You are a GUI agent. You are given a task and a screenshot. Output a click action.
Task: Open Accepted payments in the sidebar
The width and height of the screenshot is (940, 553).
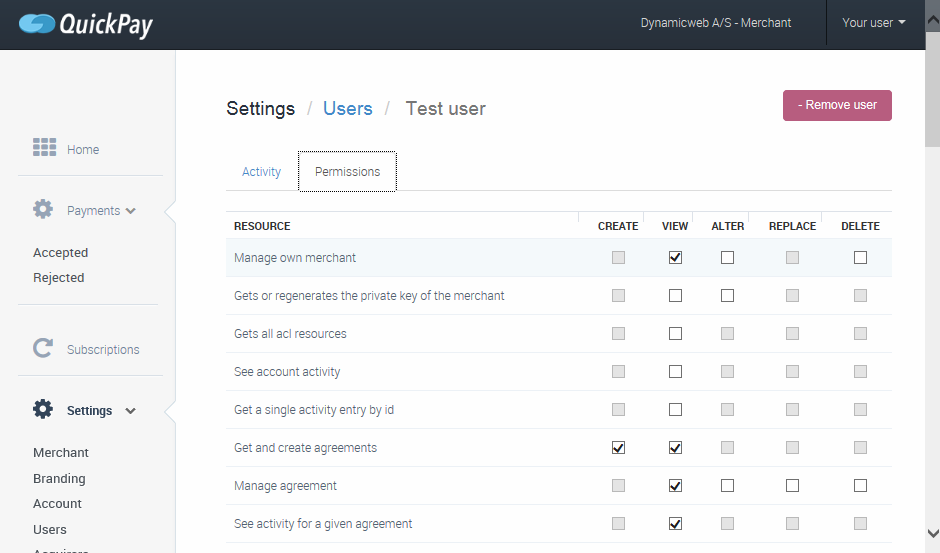(60, 253)
